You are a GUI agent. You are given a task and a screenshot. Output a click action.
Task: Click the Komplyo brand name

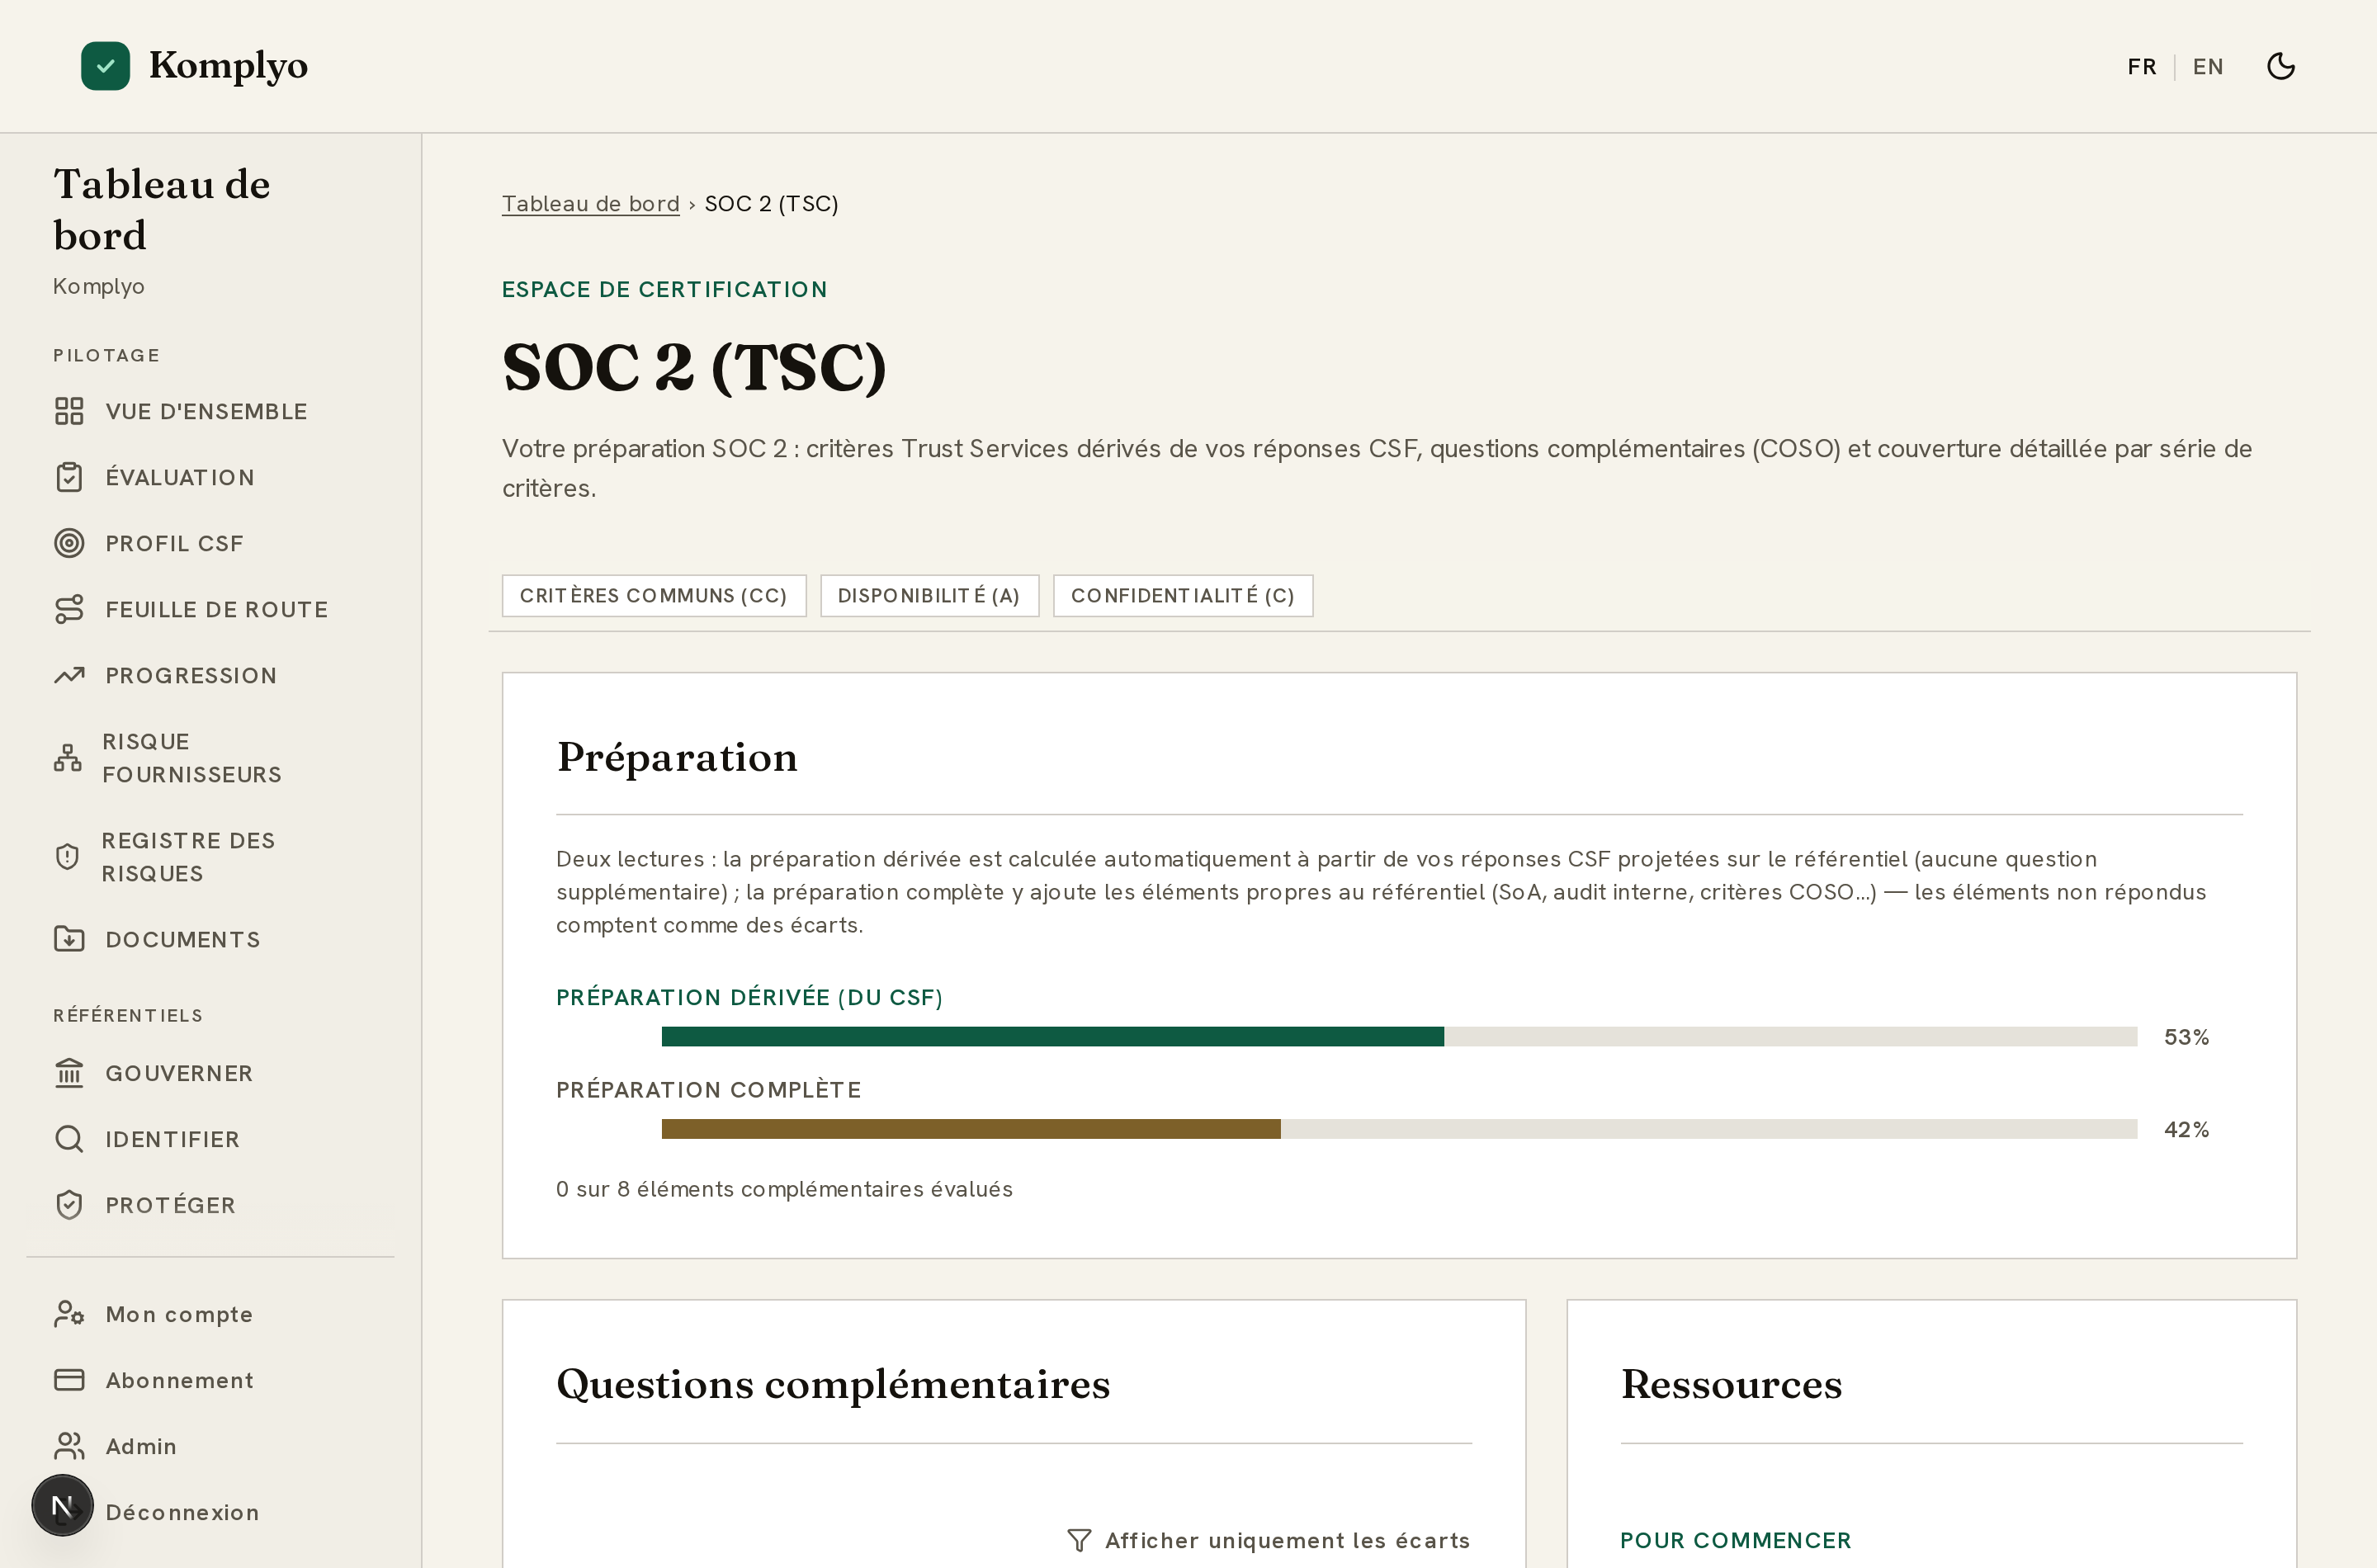(x=228, y=66)
